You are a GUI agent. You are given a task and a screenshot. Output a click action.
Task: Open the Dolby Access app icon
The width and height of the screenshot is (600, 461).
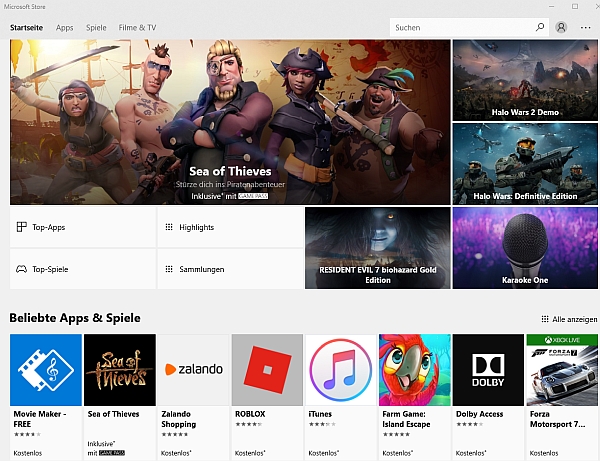pos(488,370)
